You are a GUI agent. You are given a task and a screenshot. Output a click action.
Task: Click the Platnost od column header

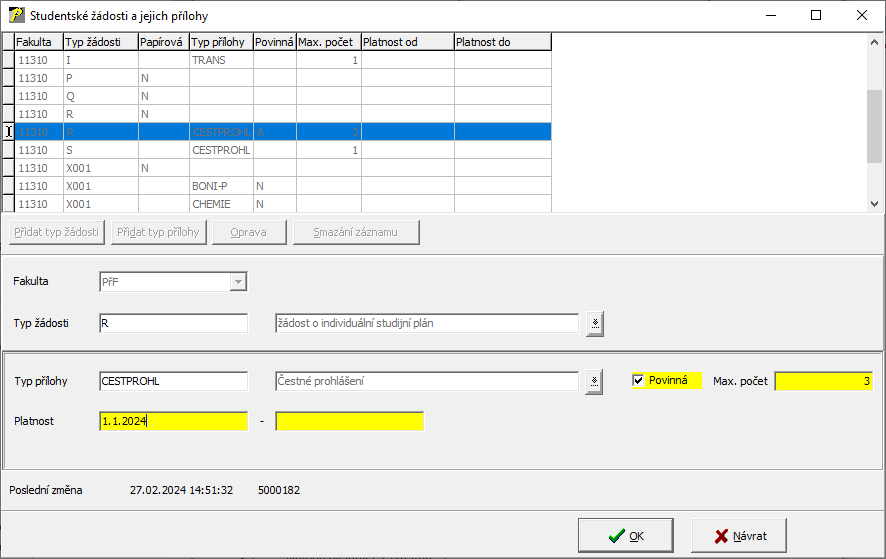(x=407, y=42)
